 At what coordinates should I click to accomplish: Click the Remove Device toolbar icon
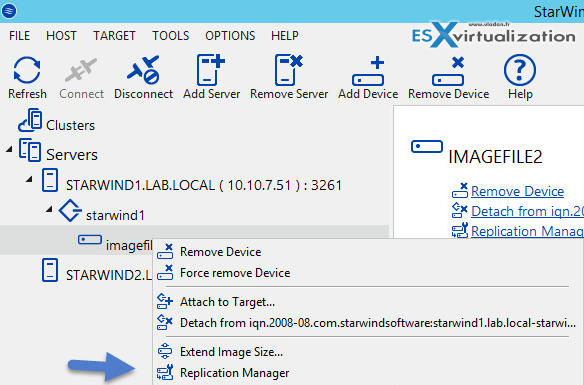point(448,71)
